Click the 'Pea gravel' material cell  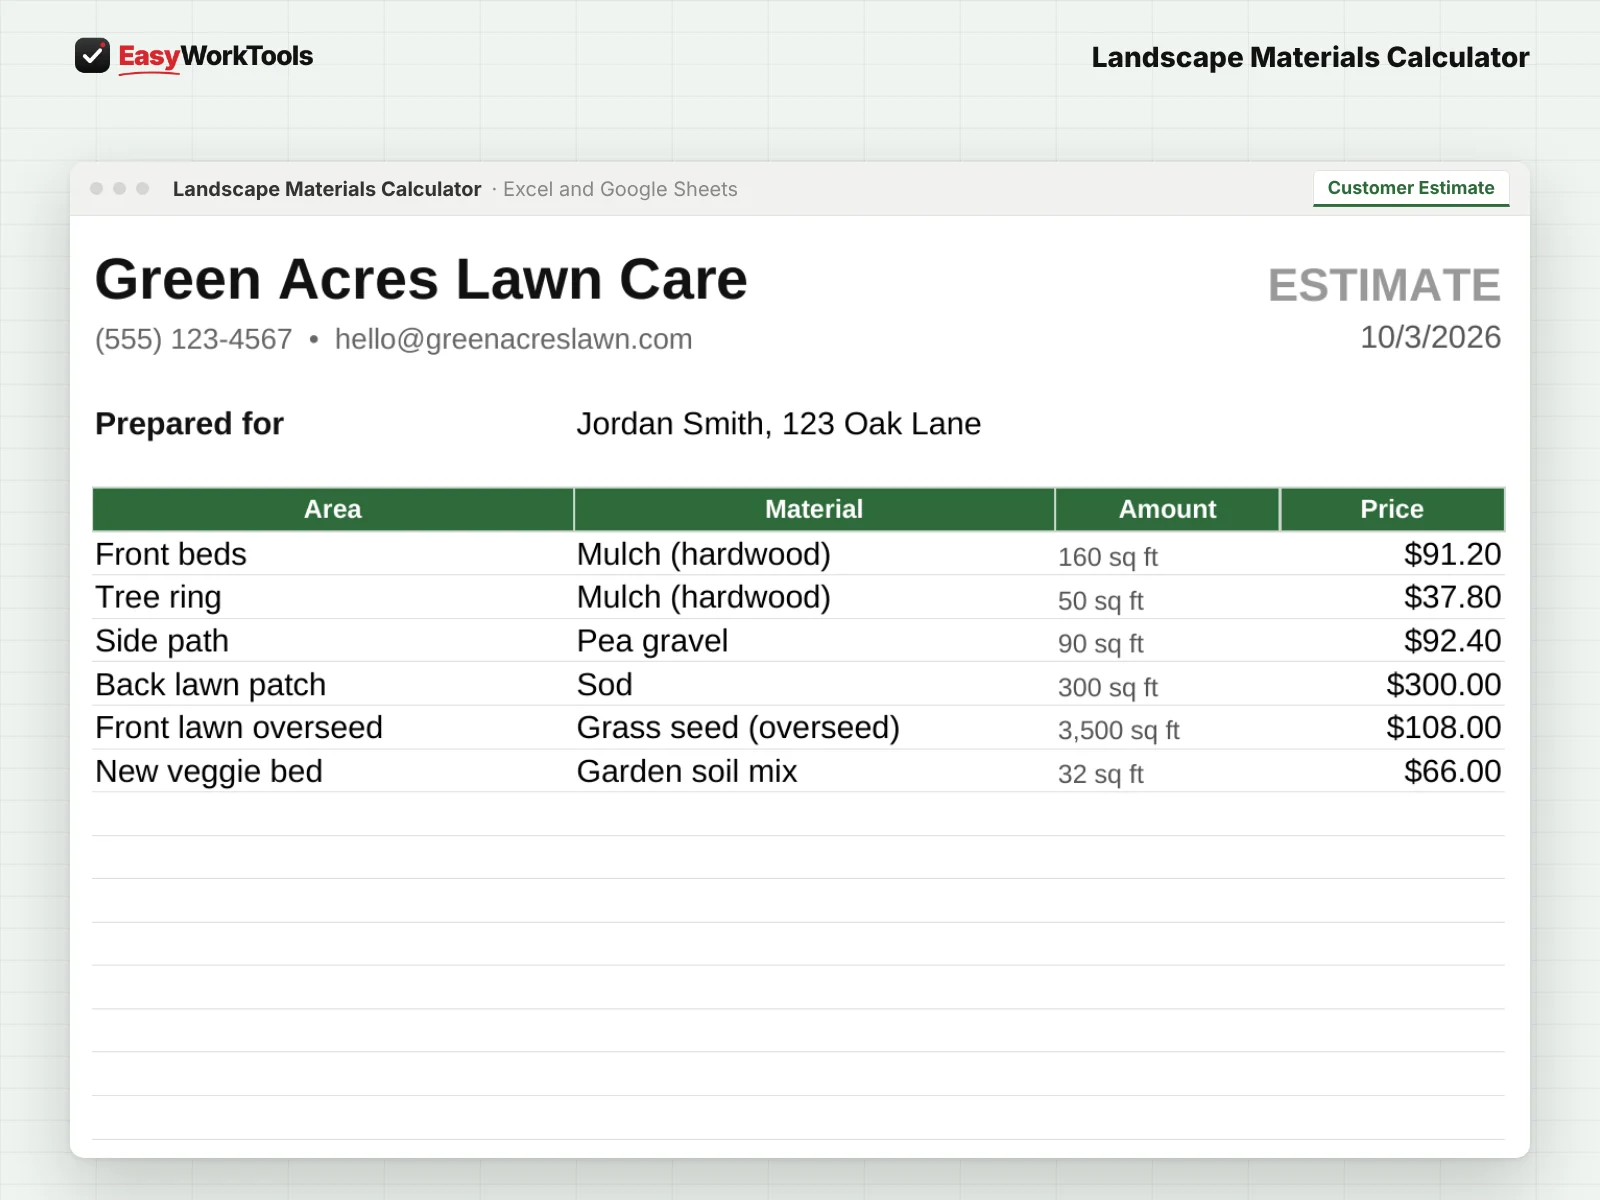coord(814,641)
